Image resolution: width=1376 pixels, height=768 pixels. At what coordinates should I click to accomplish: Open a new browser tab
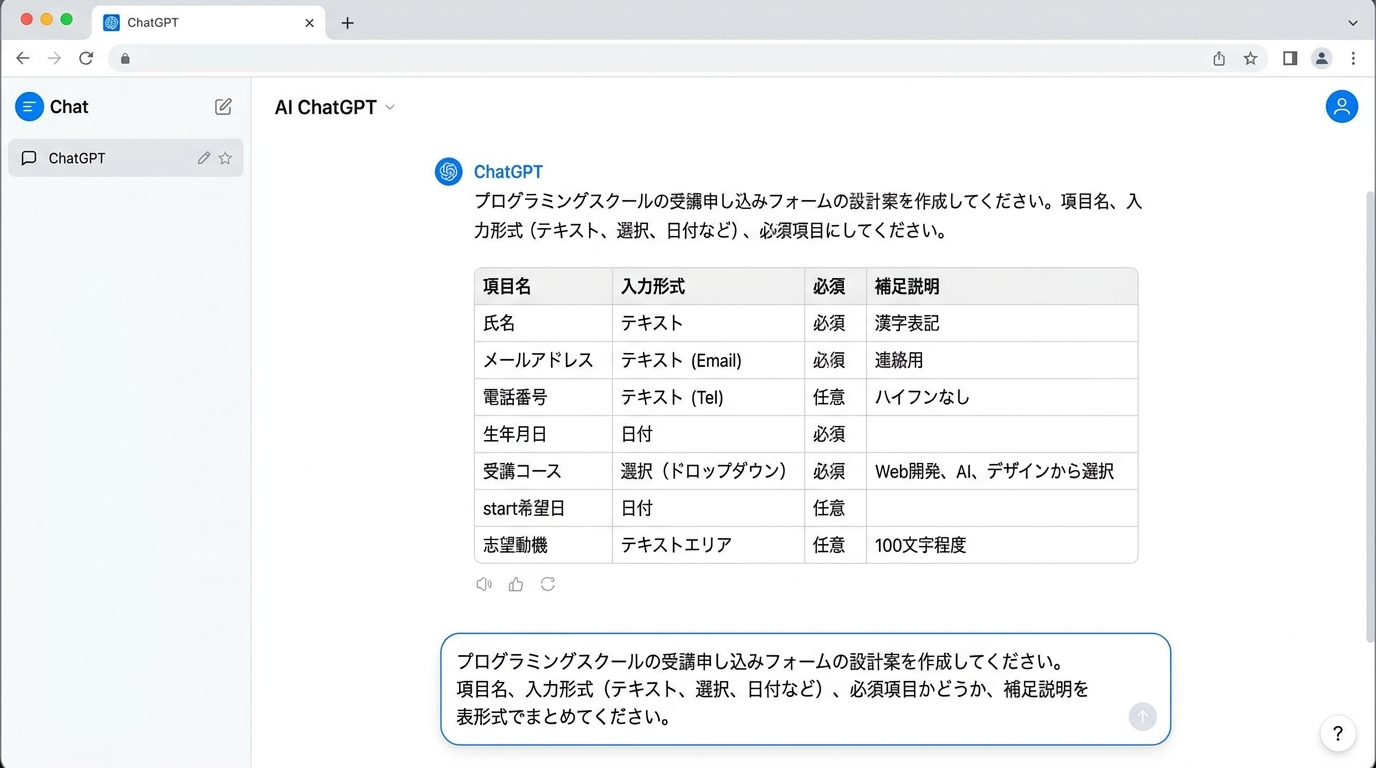(347, 22)
